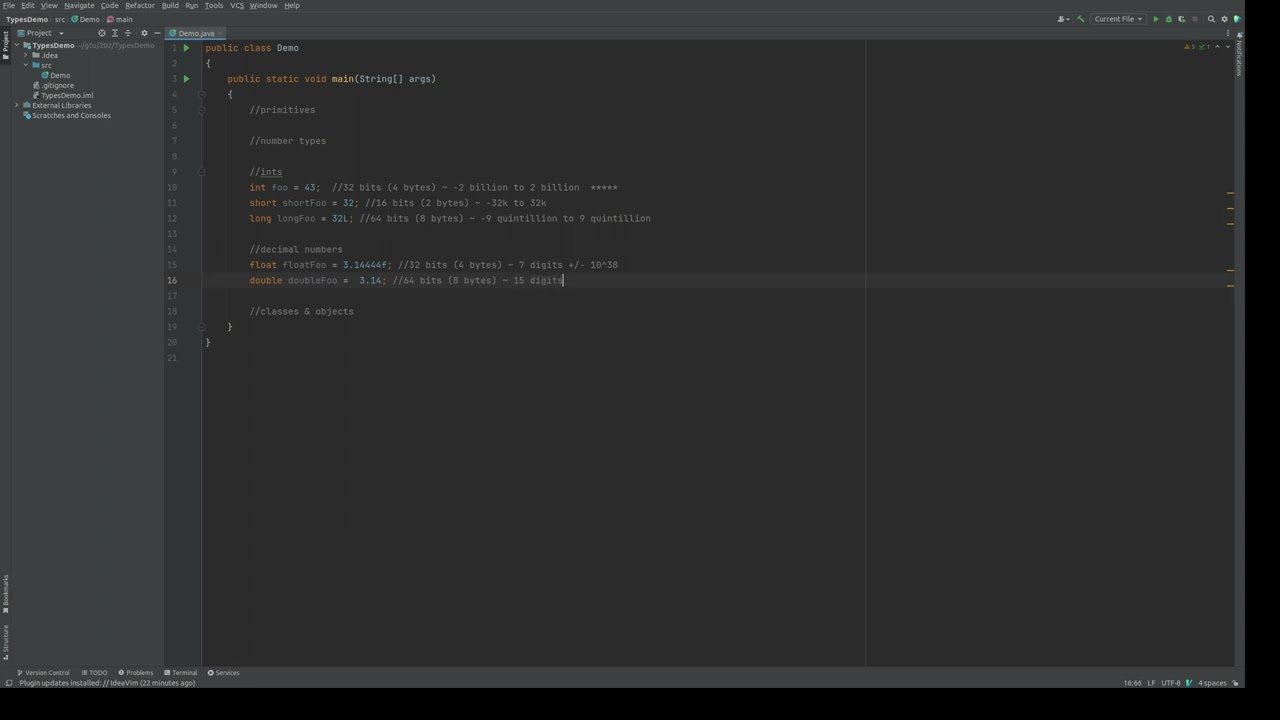Toggle fold marker at line 5 comment

coord(201,110)
